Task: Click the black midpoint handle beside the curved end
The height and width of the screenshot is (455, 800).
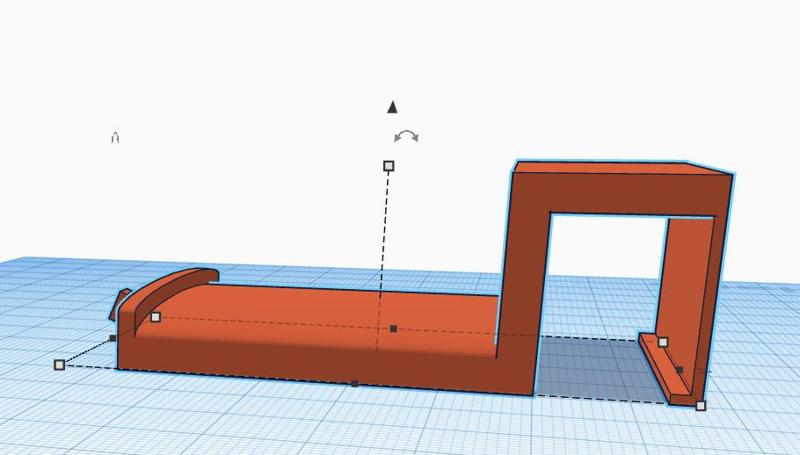Action: [113, 338]
